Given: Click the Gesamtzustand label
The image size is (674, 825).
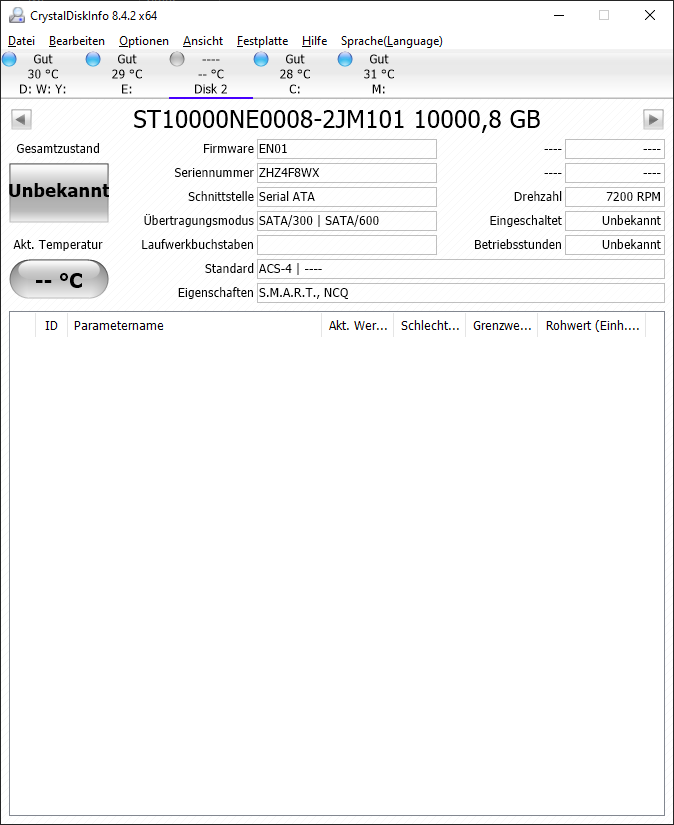Looking at the screenshot, I should pos(58,149).
